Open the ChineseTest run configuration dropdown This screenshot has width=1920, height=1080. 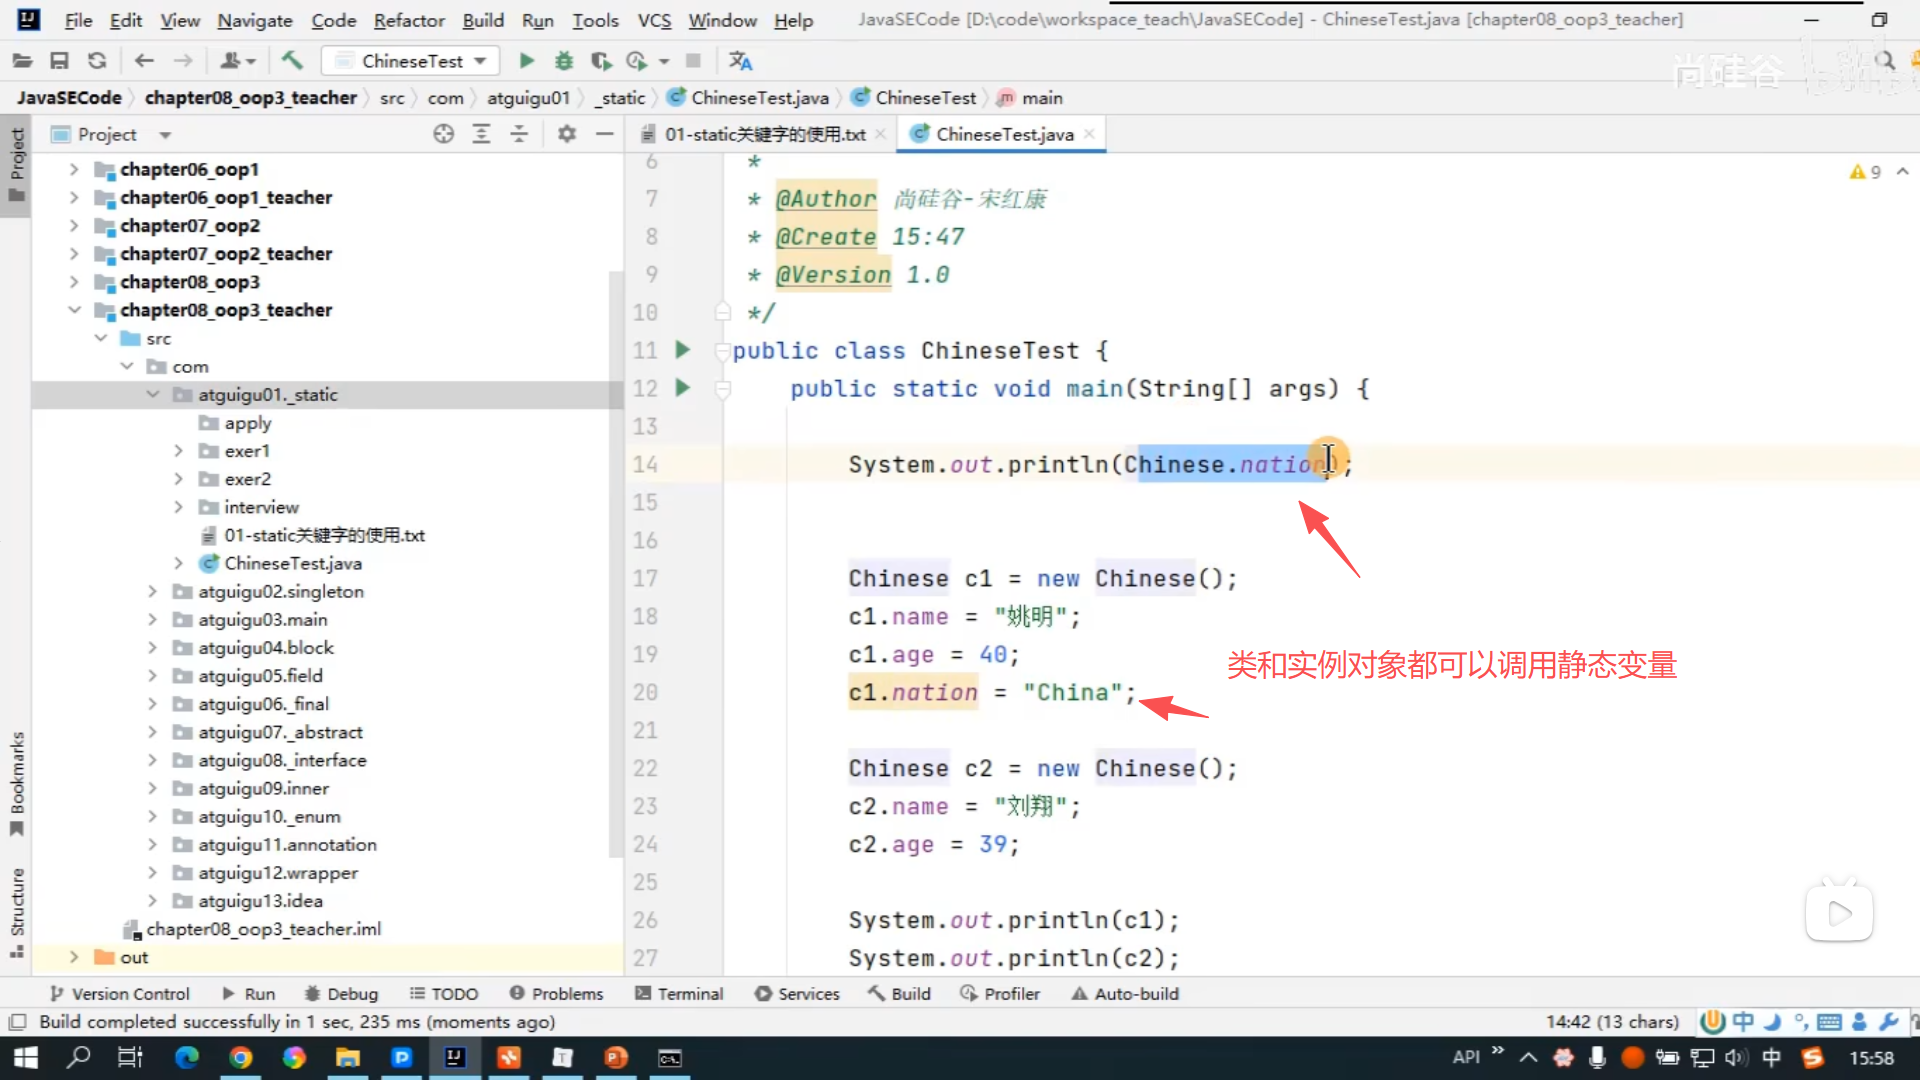coord(411,61)
